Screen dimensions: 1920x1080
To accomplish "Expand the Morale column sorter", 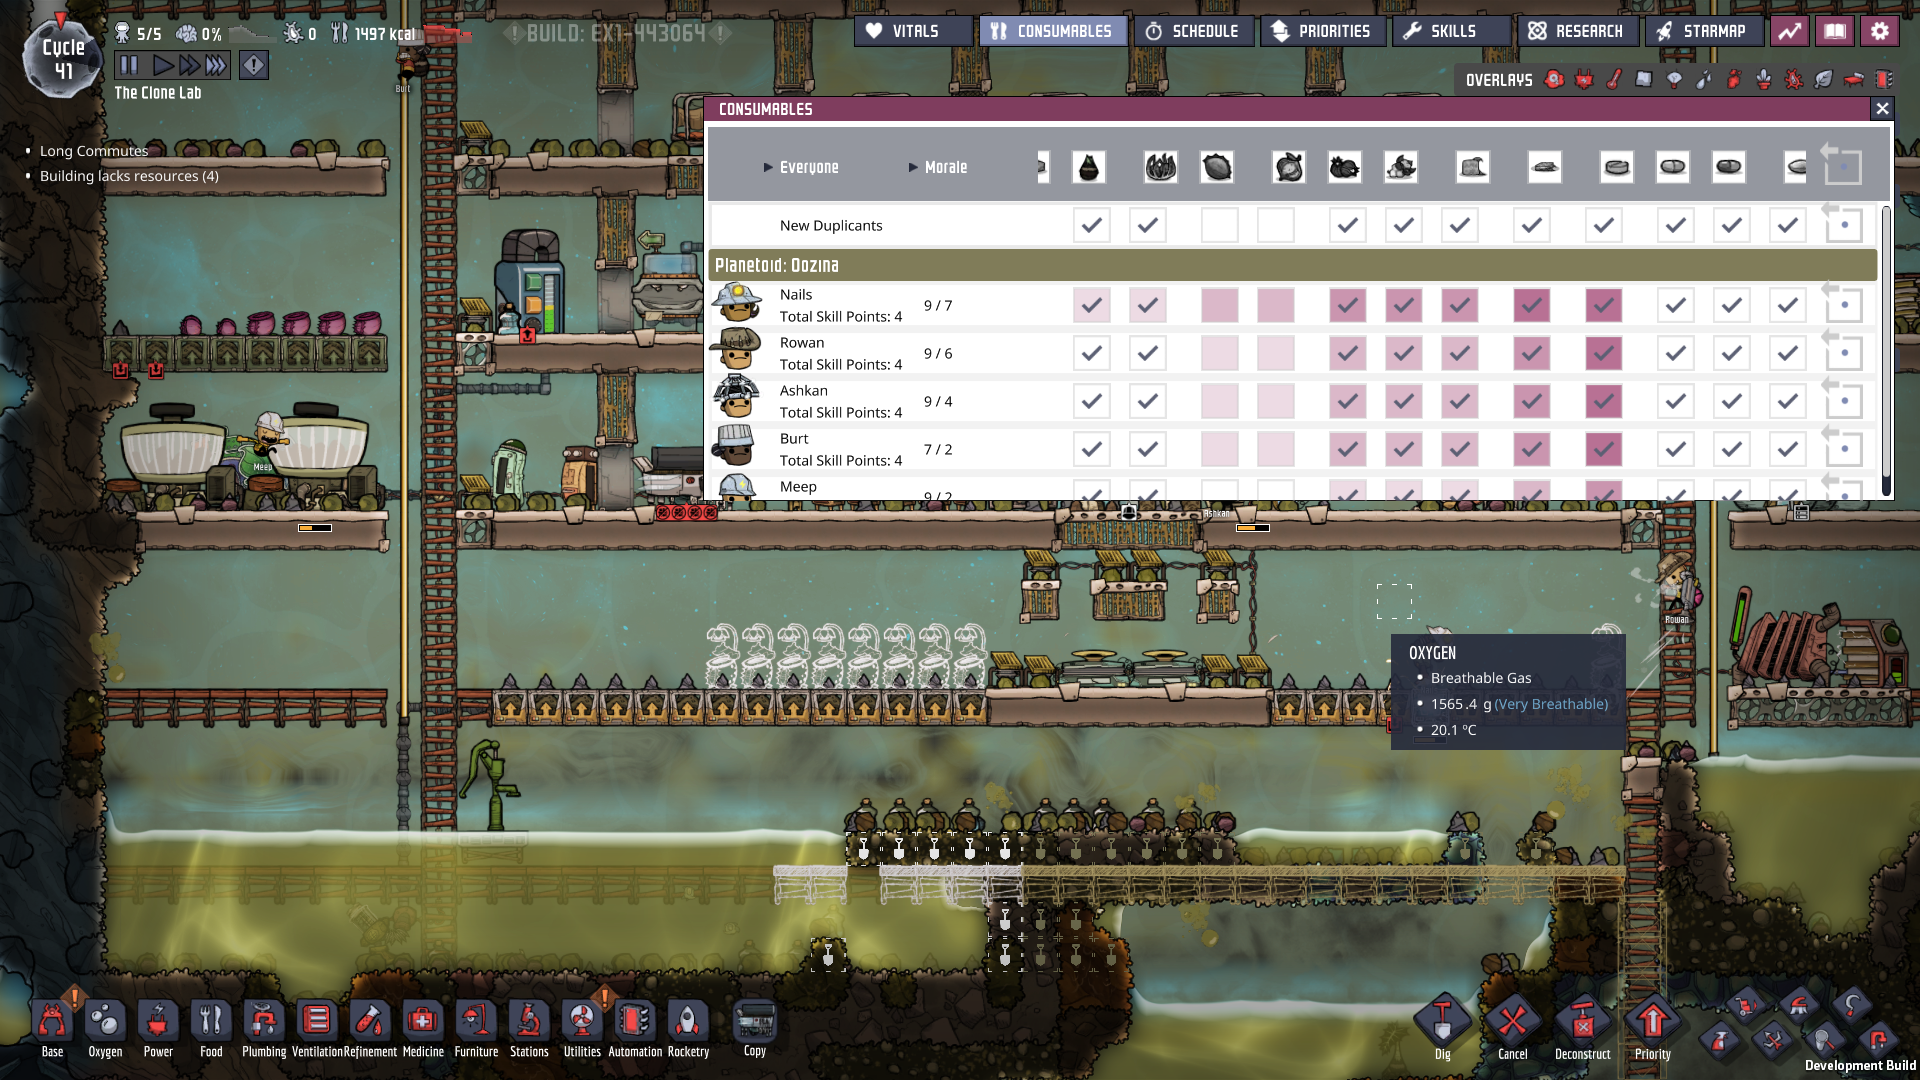I will tap(937, 167).
